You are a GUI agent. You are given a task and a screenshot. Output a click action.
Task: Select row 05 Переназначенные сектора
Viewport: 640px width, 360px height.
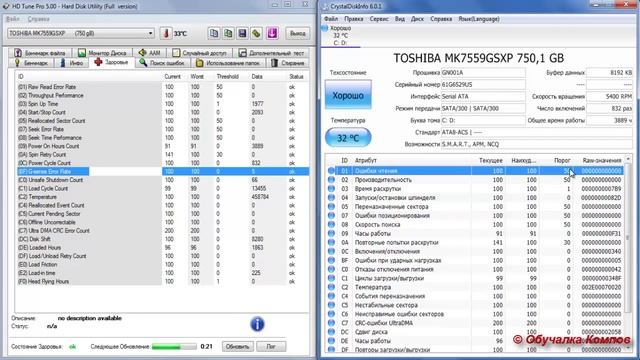[x=475, y=207]
